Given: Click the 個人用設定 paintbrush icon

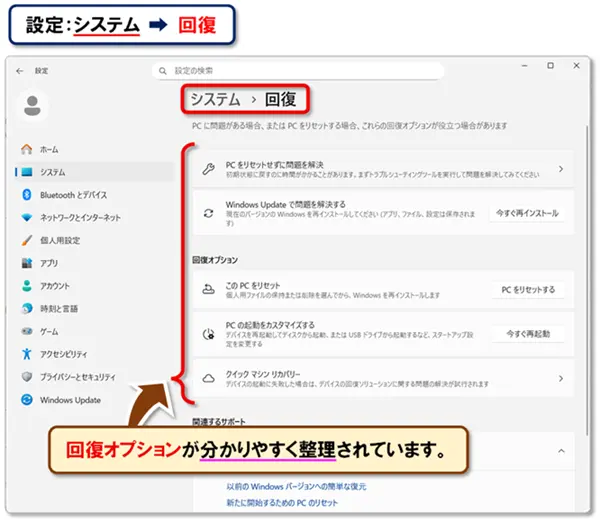Looking at the screenshot, I should [x=27, y=240].
